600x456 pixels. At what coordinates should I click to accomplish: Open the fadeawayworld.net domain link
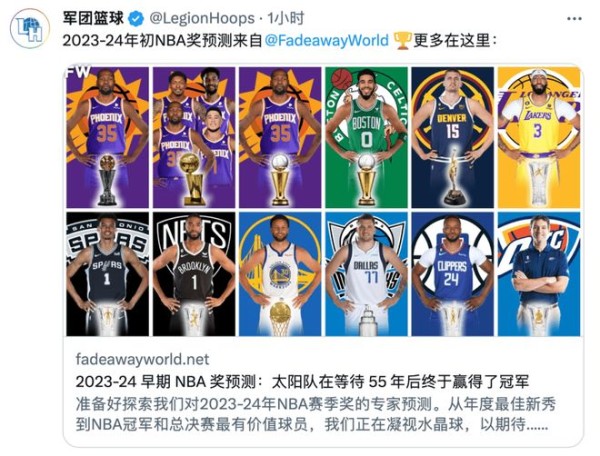tap(142, 359)
